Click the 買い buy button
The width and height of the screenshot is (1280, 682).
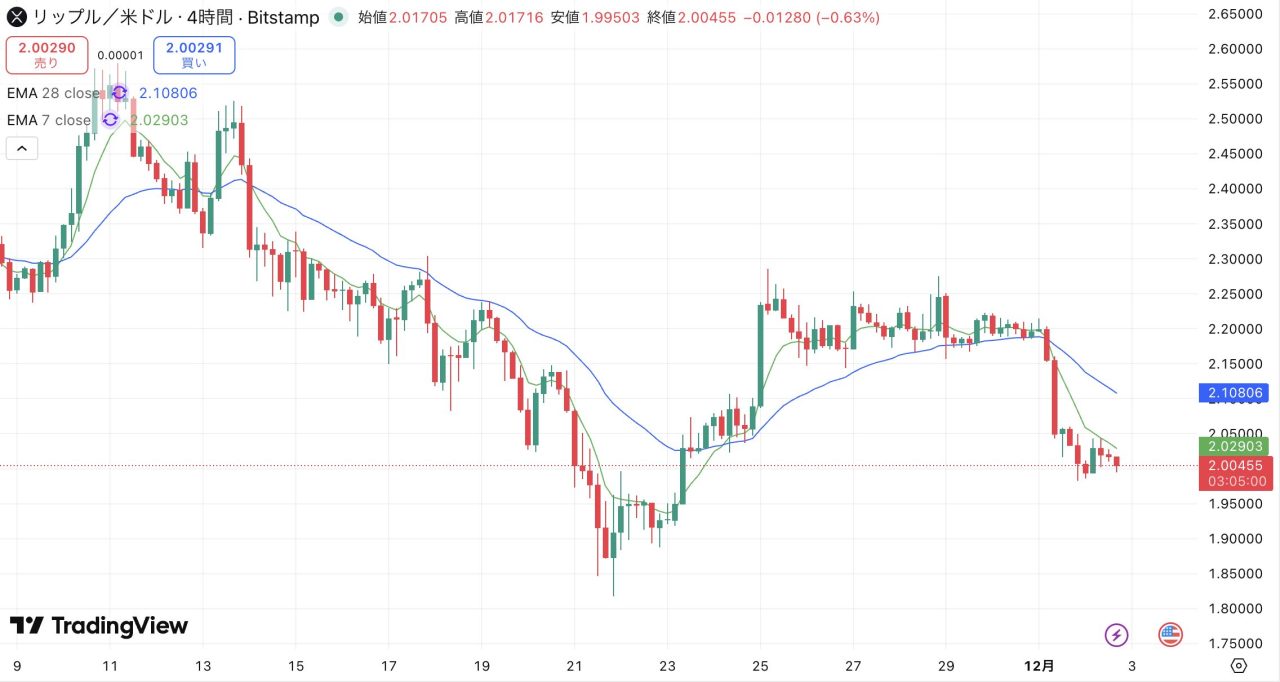click(x=194, y=55)
